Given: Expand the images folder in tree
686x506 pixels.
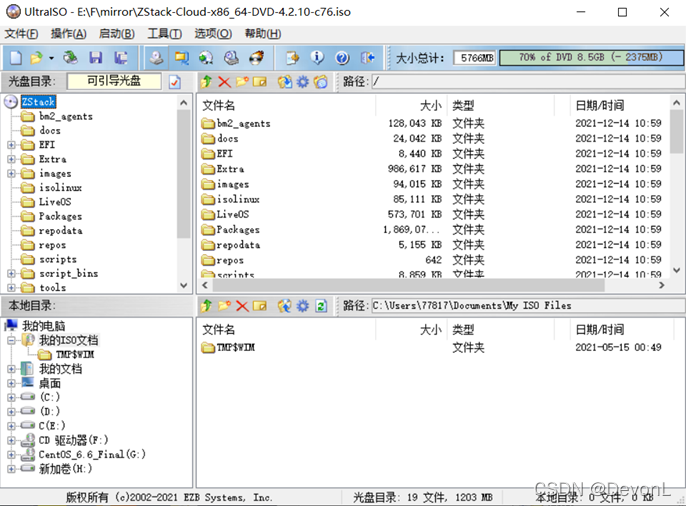Looking at the screenshot, I should coord(11,174).
